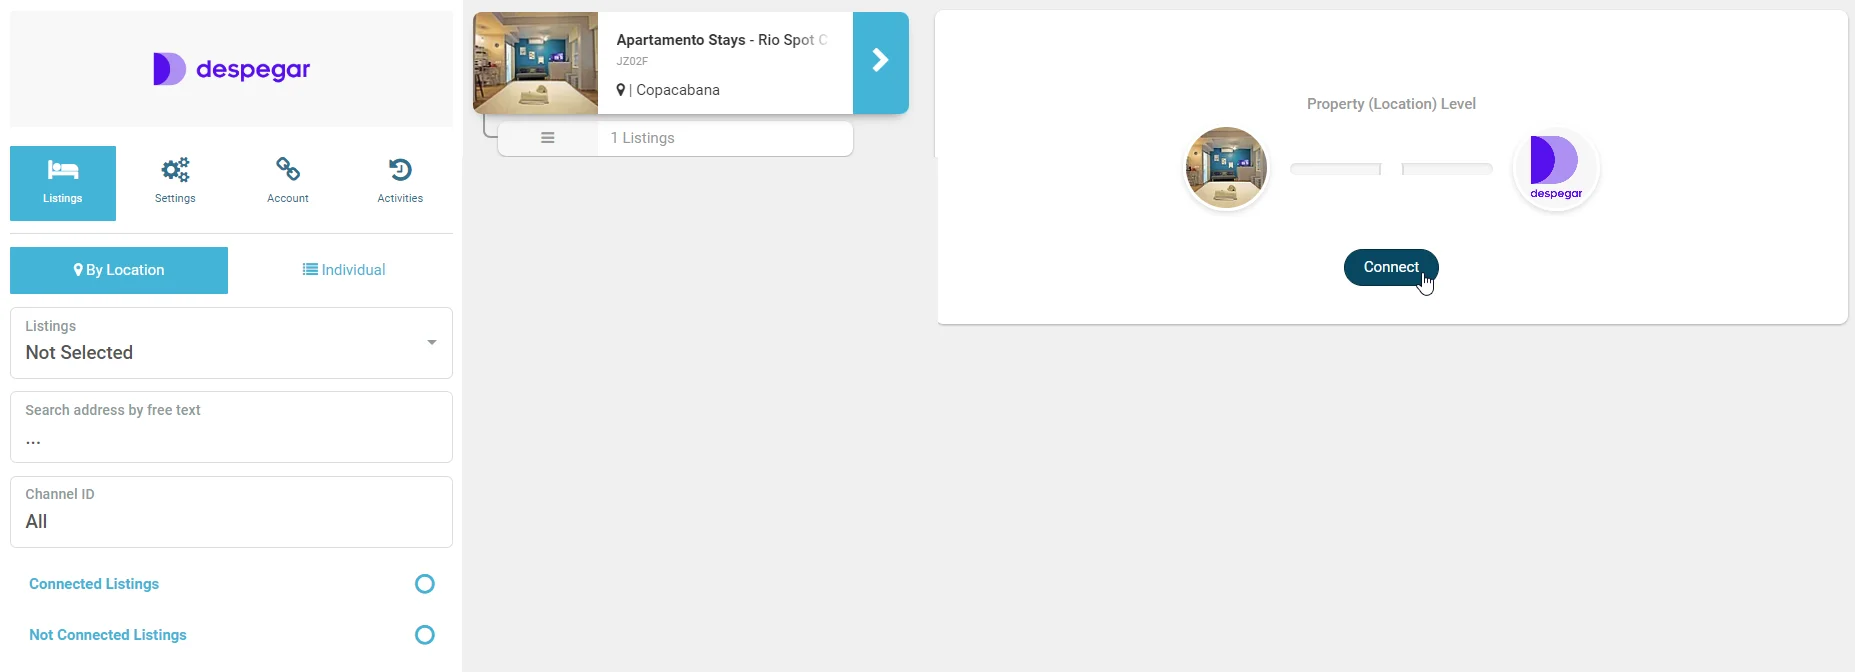Image resolution: width=1855 pixels, height=672 pixels.
Task: Open the Activities tab with history icon
Action: click(400, 183)
